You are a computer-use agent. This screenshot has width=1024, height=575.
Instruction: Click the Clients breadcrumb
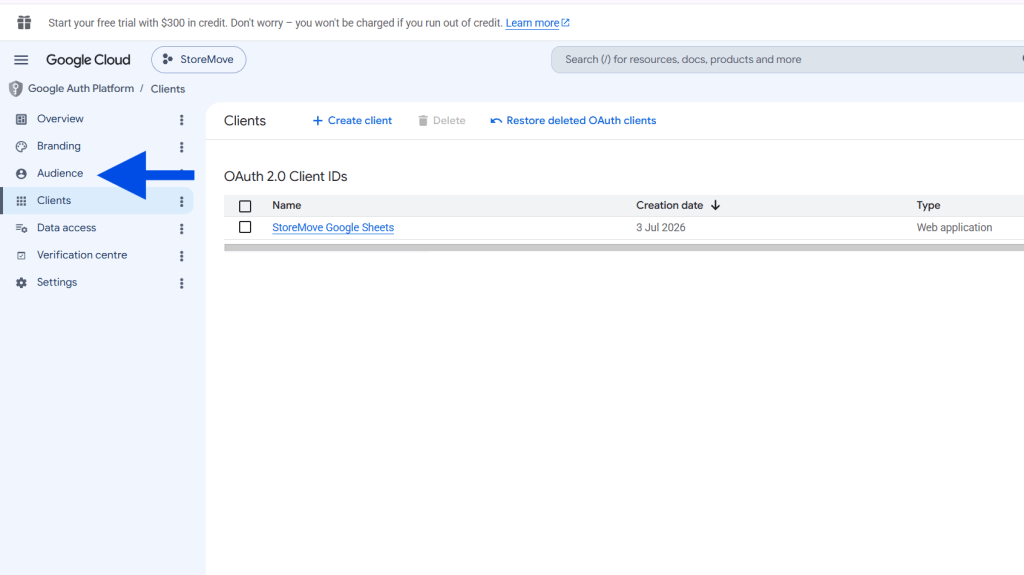click(168, 89)
